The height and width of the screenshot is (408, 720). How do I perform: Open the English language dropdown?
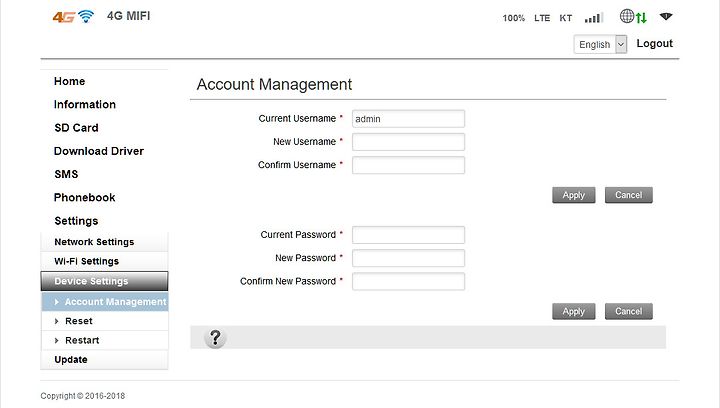(x=600, y=45)
